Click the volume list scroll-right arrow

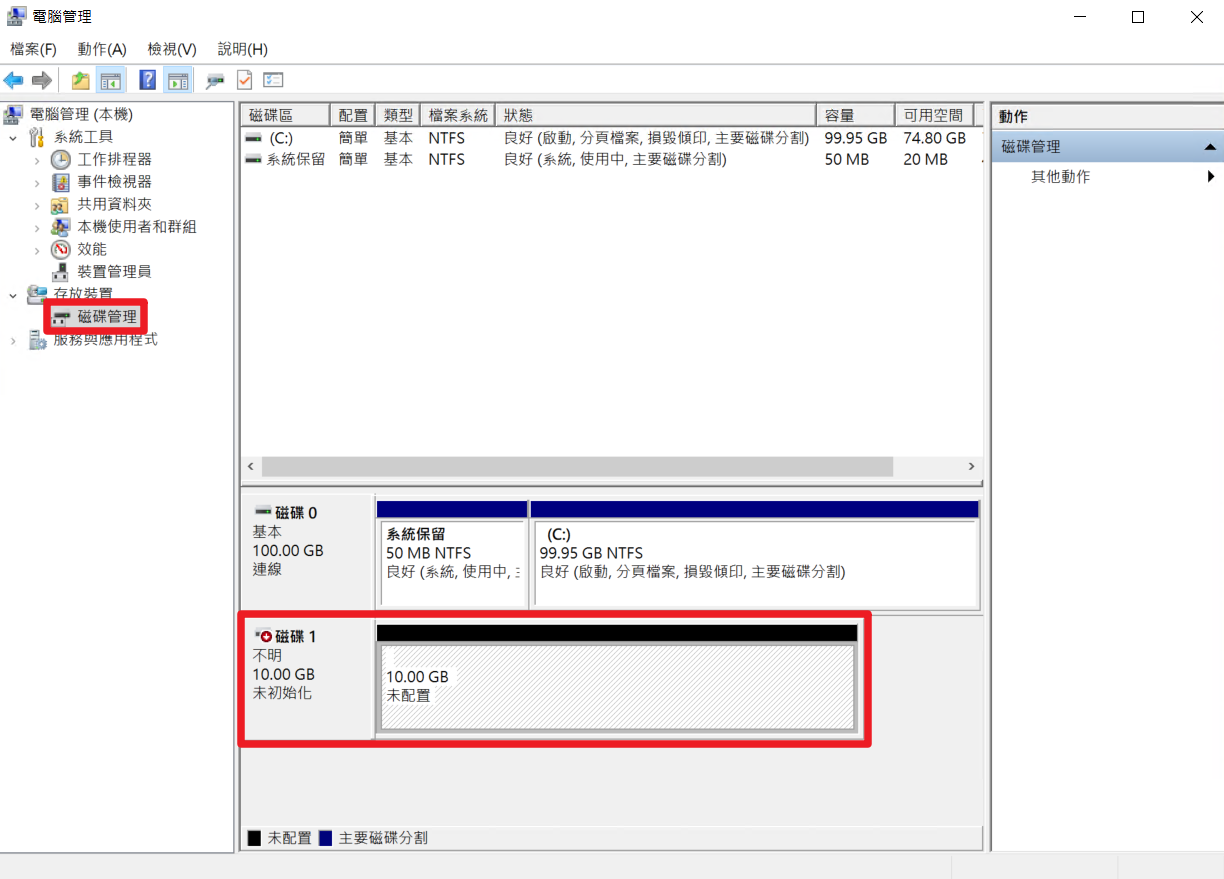point(971,467)
